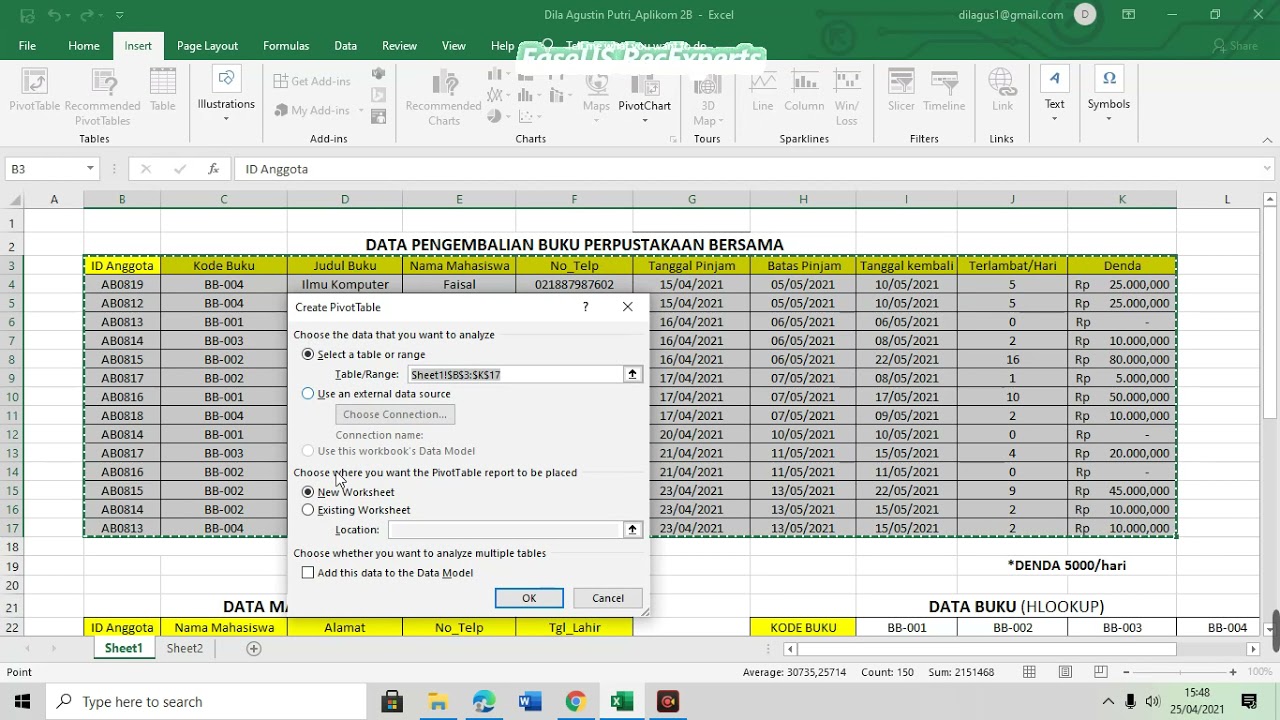The height and width of the screenshot is (720, 1280).
Task: Open Recommended PivotTables
Action: click(x=102, y=97)
